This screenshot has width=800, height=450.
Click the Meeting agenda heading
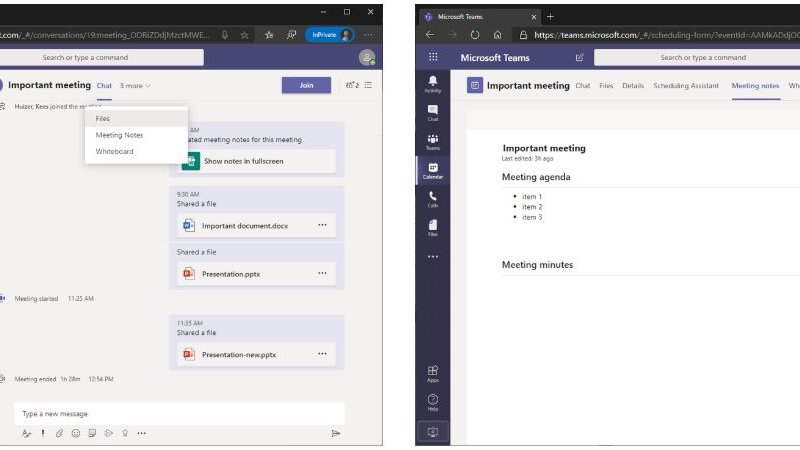tap(536, 177)
